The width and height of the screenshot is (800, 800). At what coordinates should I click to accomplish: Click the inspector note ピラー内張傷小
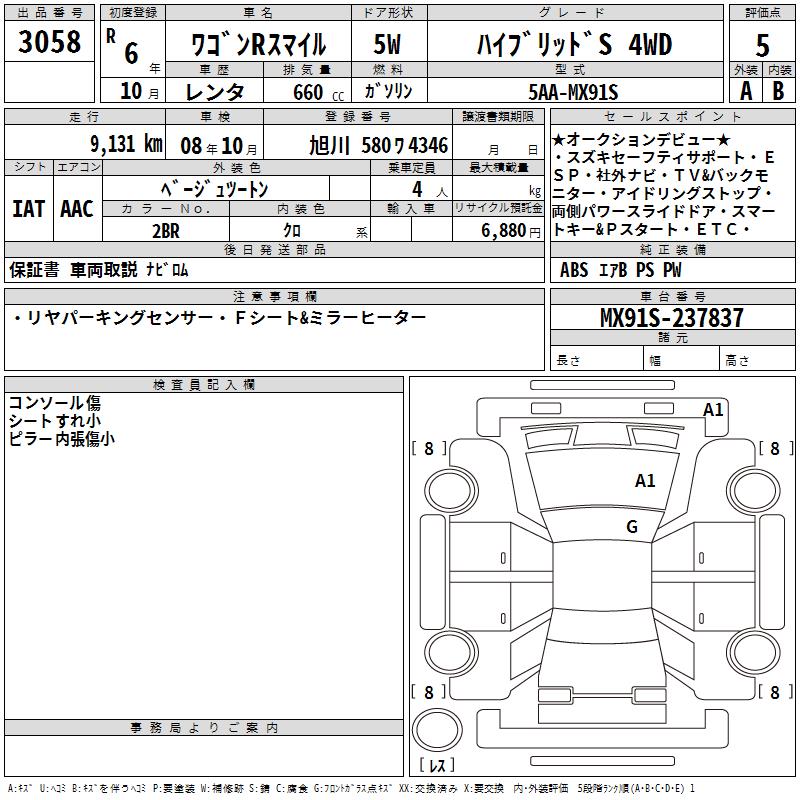pyautogui.click(x=62, y=438)
